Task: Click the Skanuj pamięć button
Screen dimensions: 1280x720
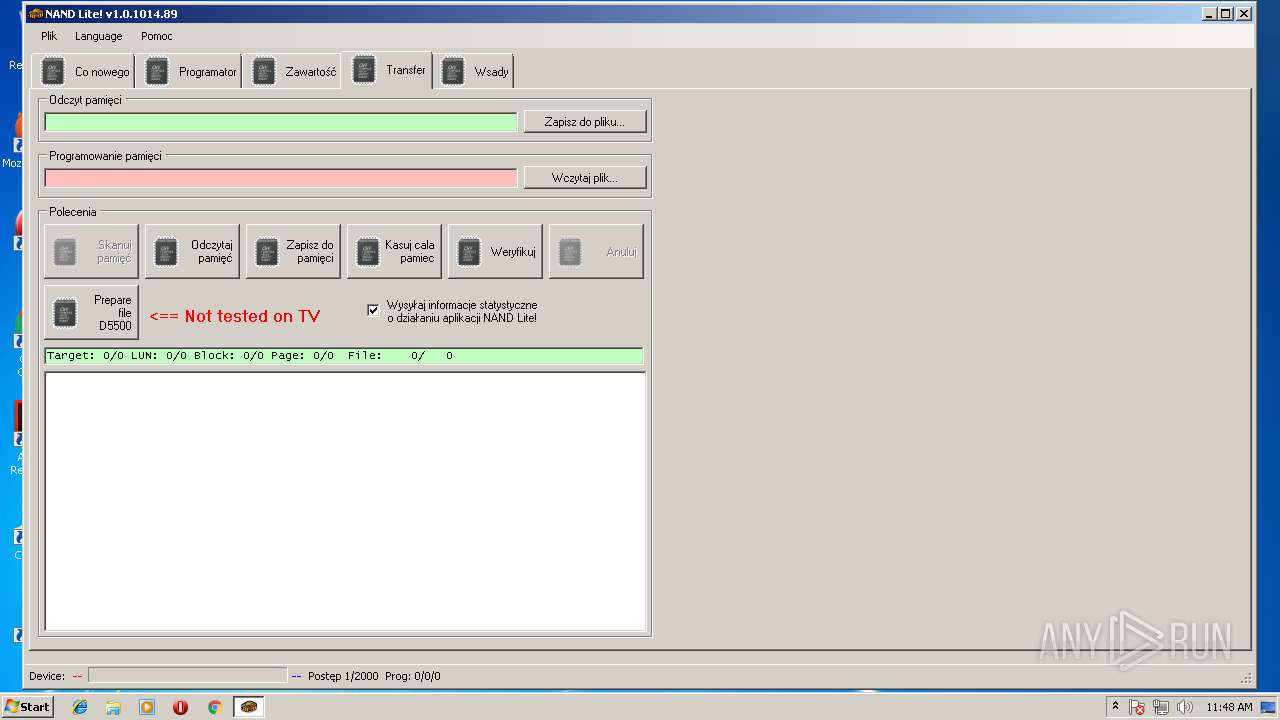Action: click(x=91, y=251)
